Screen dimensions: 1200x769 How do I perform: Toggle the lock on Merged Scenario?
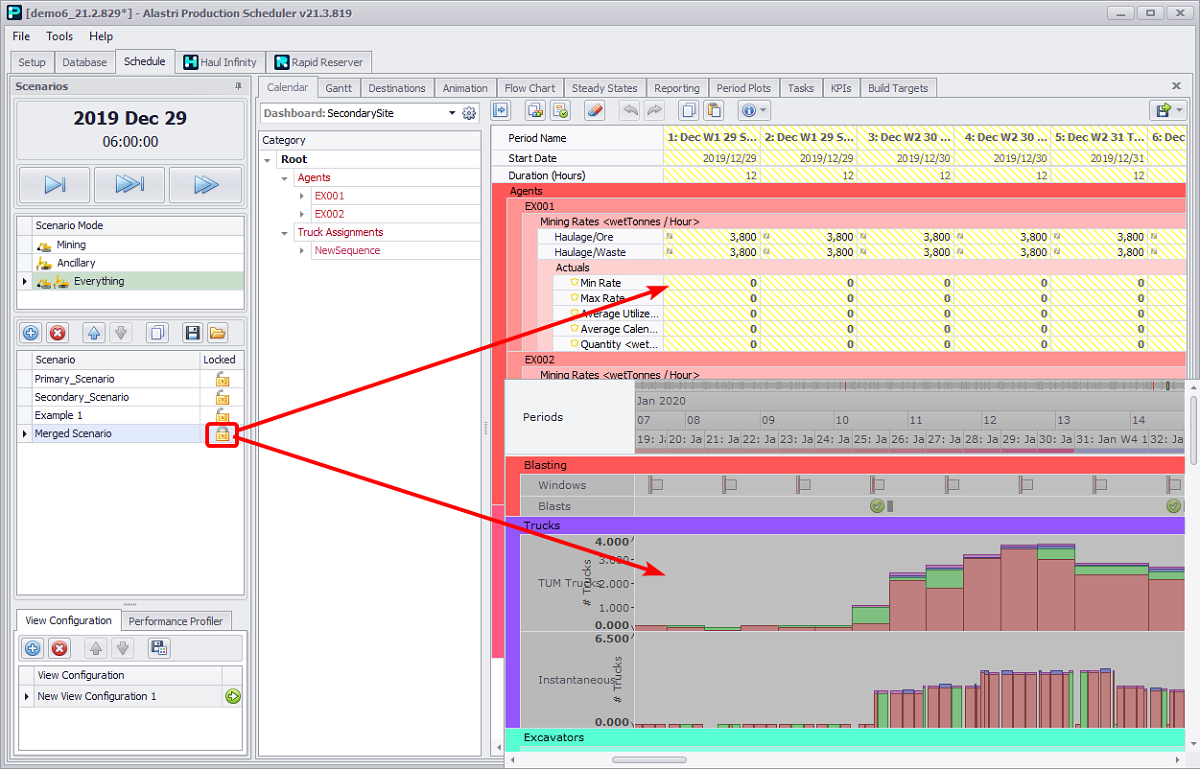(x=222, y=434)
